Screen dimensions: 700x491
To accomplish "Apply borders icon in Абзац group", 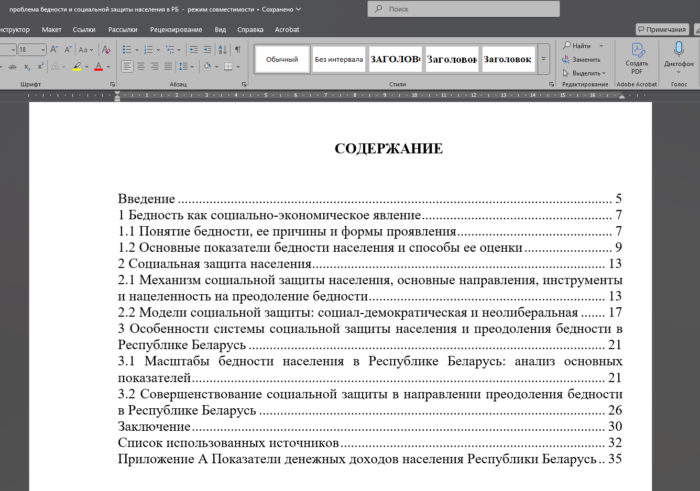I will [x=228, y=67].
